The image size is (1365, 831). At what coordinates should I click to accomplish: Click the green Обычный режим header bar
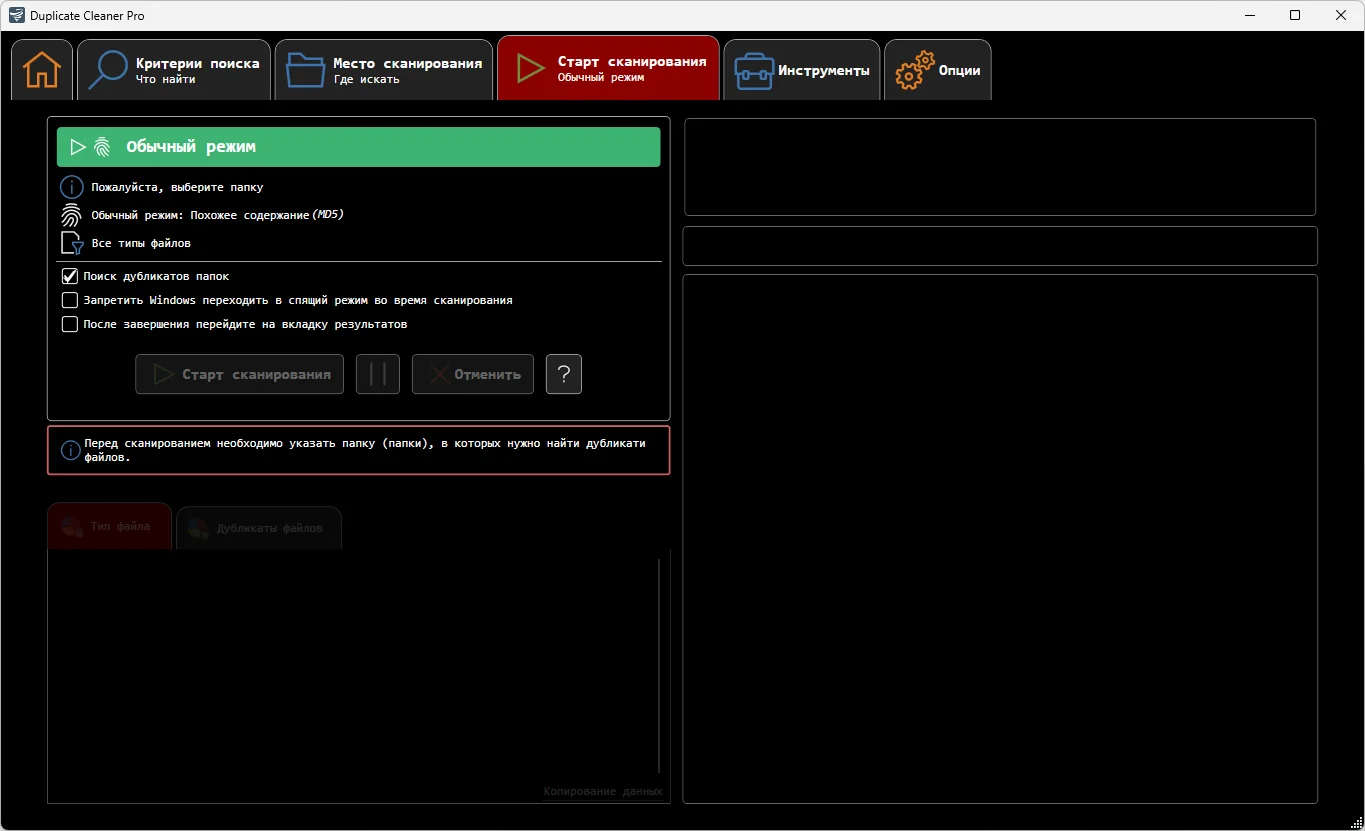358,147
